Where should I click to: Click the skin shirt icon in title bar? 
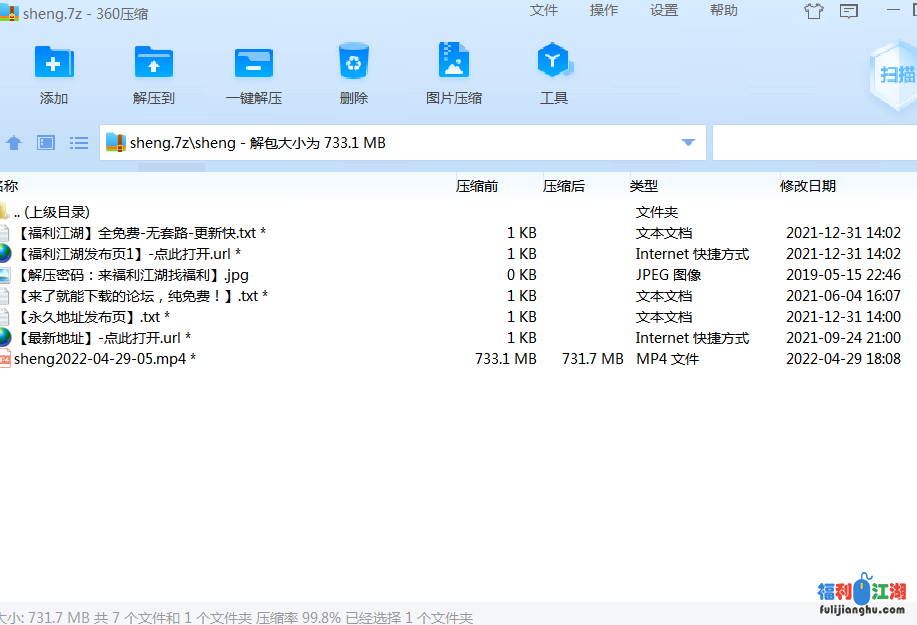(814, 12)
